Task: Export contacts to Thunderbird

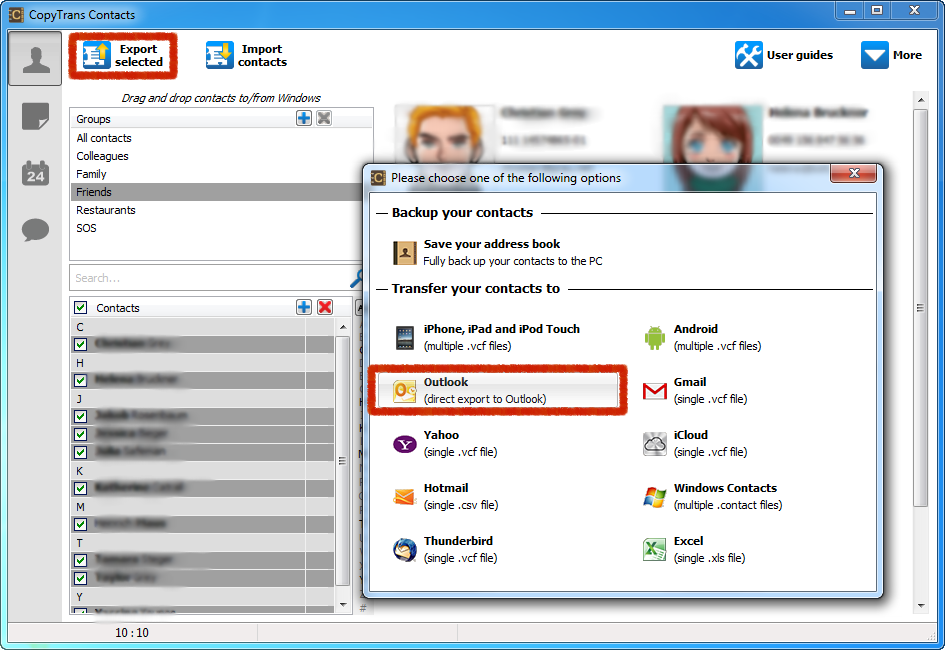Action: click(445, 549)
